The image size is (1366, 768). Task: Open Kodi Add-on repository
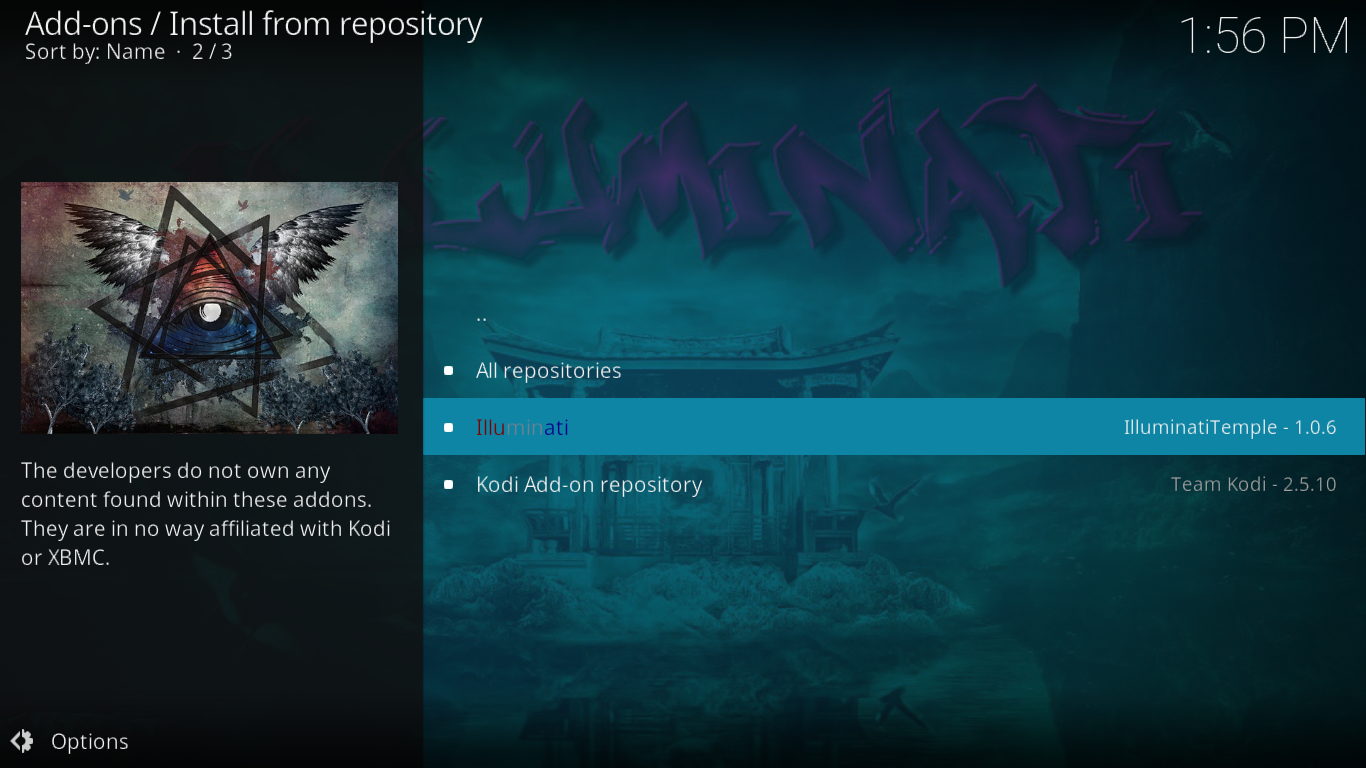(x=894, y=485)
